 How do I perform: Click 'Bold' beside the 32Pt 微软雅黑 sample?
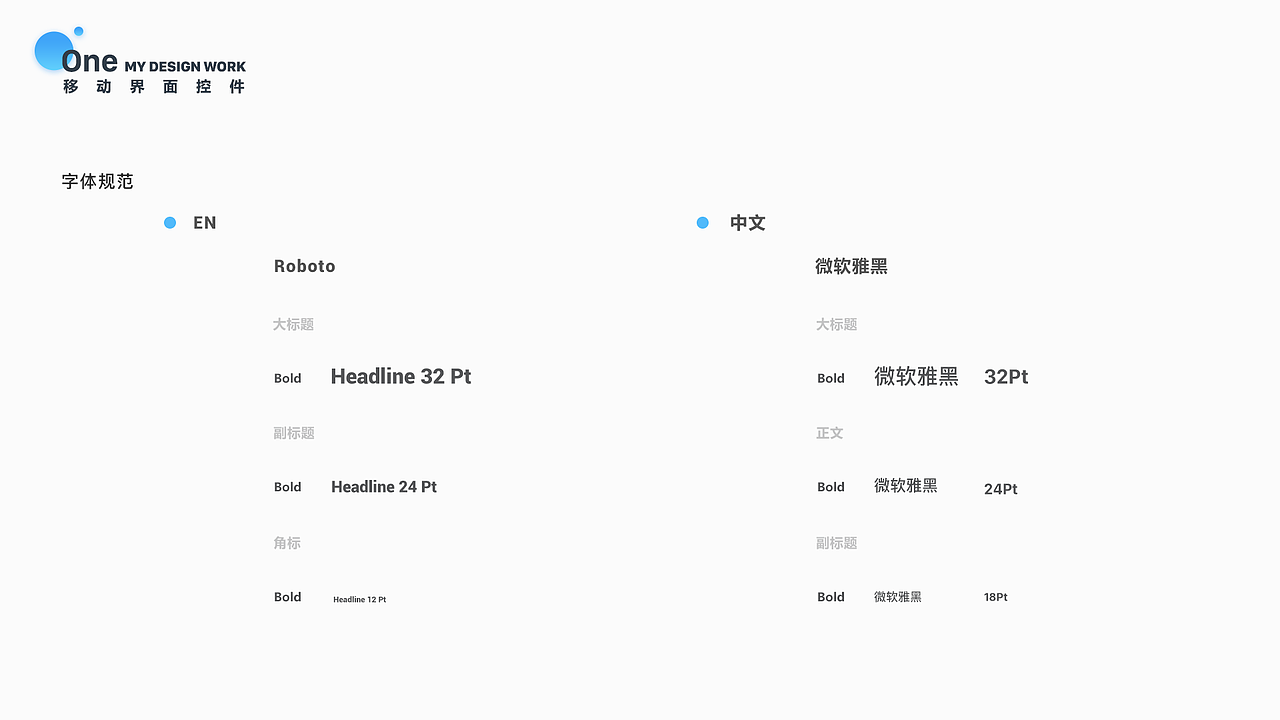click(x=831, y=378)
